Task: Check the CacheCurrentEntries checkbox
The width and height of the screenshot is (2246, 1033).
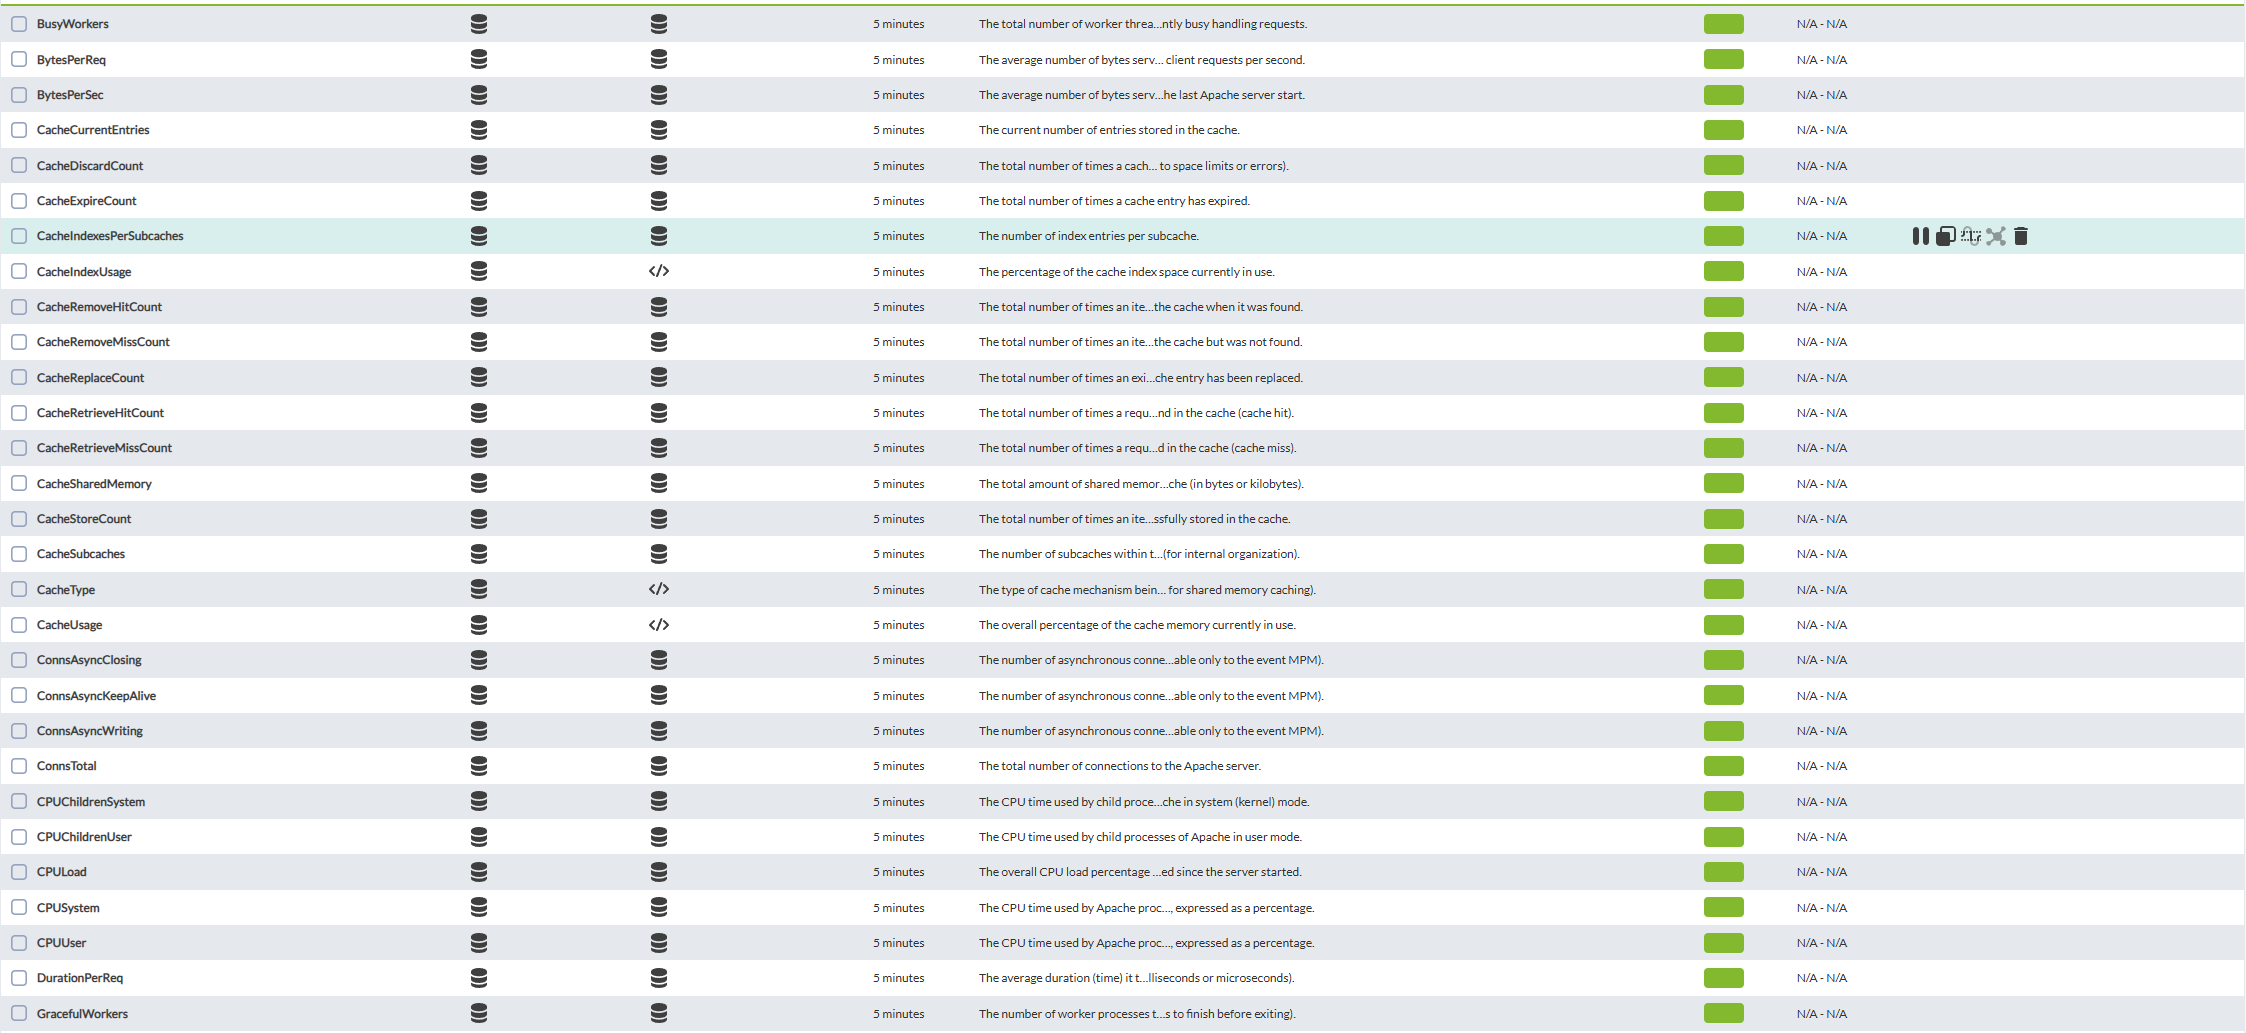Action: click(x=19, y=130)
